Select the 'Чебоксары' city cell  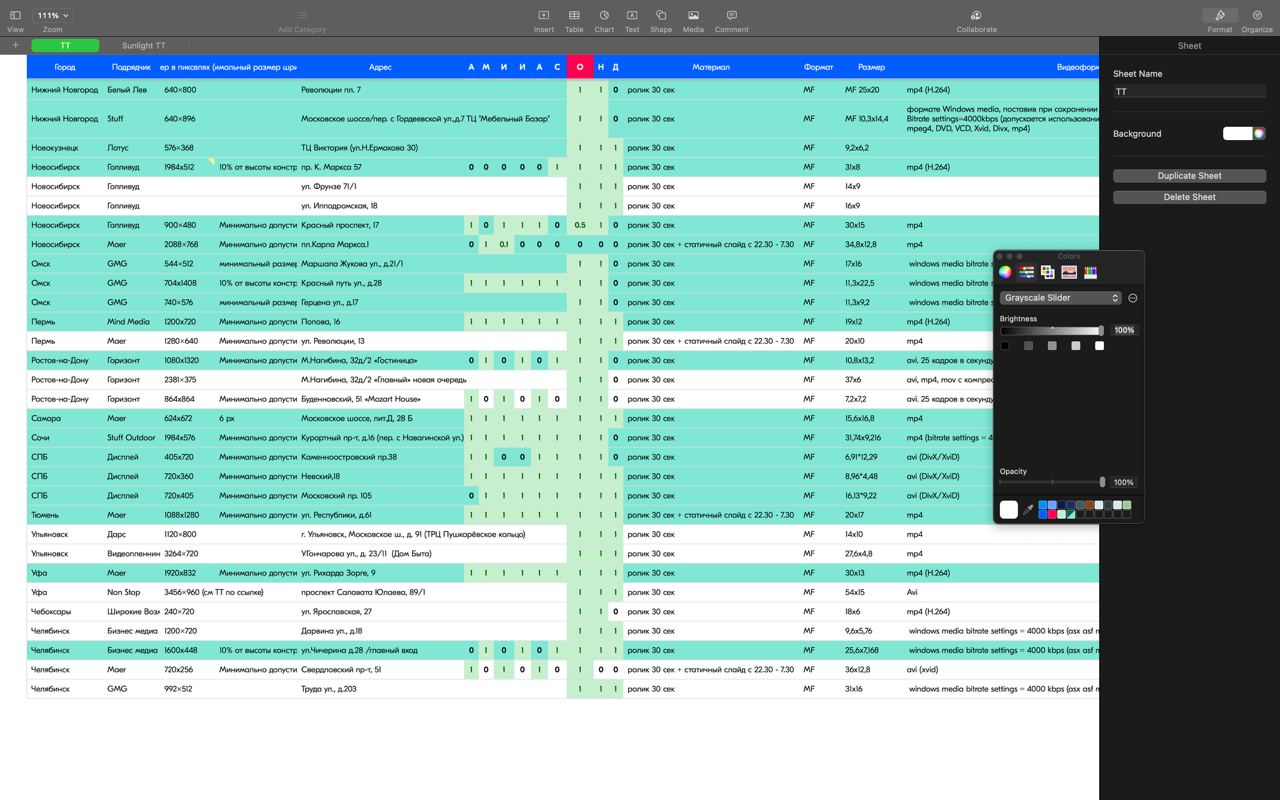tap(65, 612)
